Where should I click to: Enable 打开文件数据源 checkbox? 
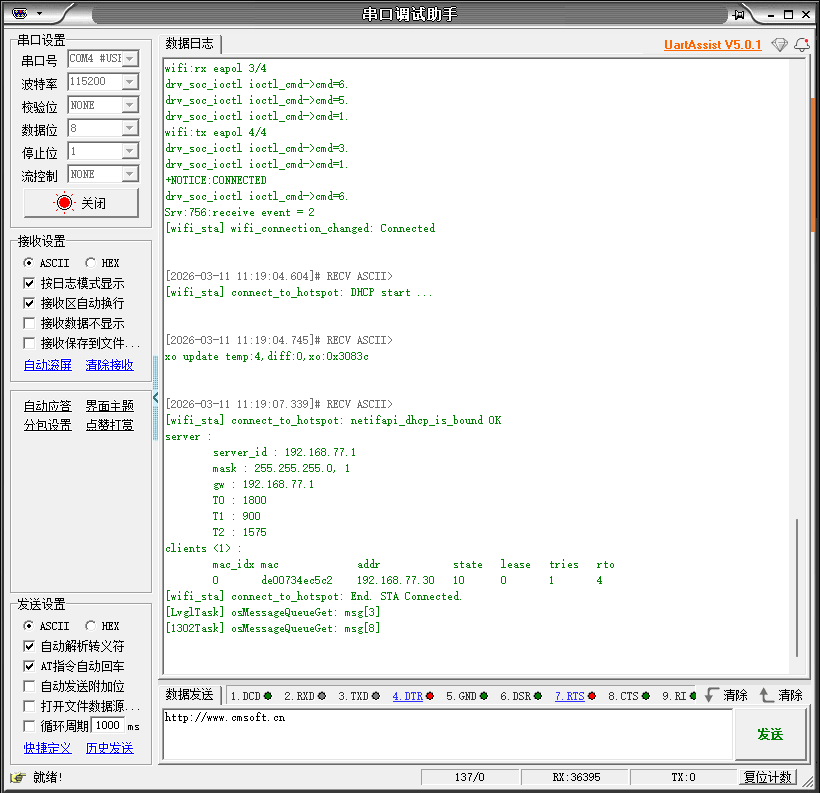(29, 706)
